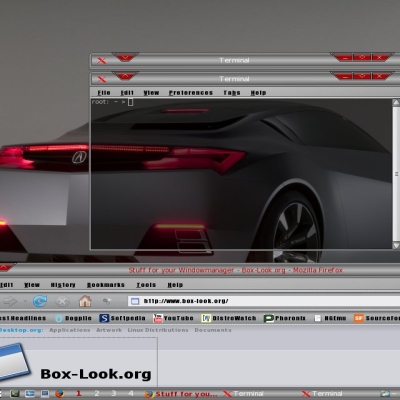Click the third monitor launcher icon in panel
Viewport: 400px width, 400px height.
[45, 394]
